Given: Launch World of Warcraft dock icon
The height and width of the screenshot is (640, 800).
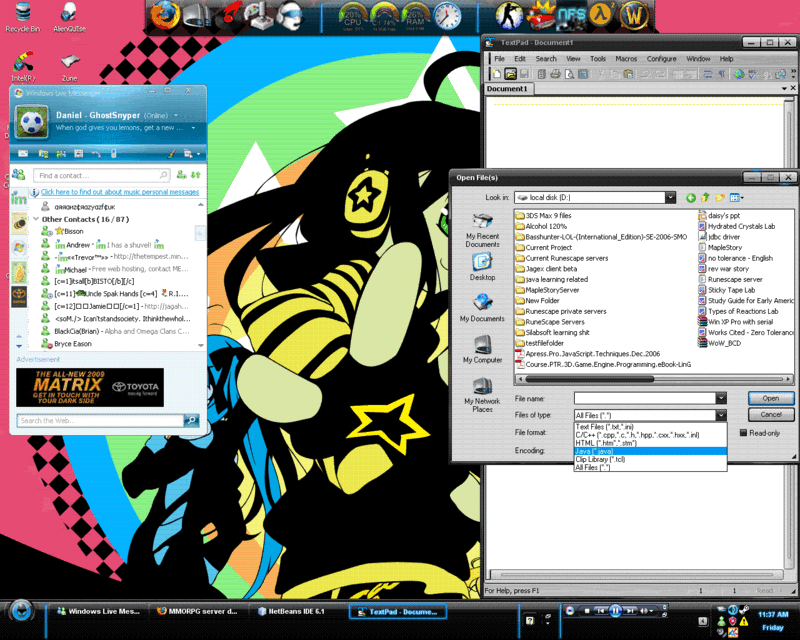Looking at the screenshot, I should click(635, 15).
